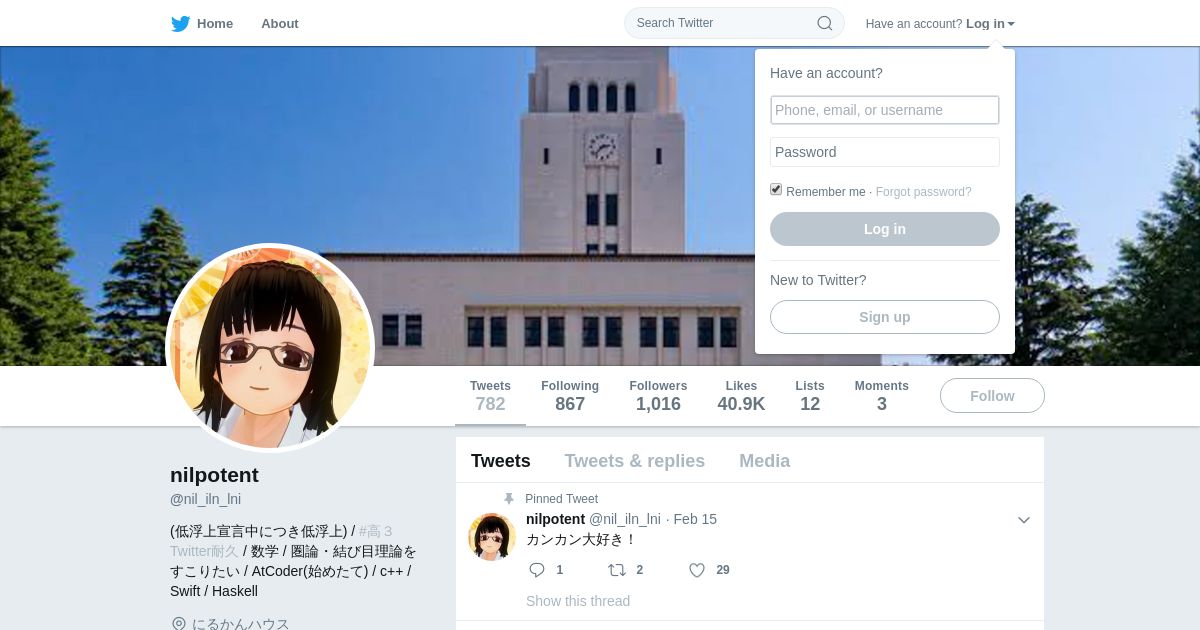Open the pinned tweet options chevron
This screenshot has width=1200, height=630.
1023,520
